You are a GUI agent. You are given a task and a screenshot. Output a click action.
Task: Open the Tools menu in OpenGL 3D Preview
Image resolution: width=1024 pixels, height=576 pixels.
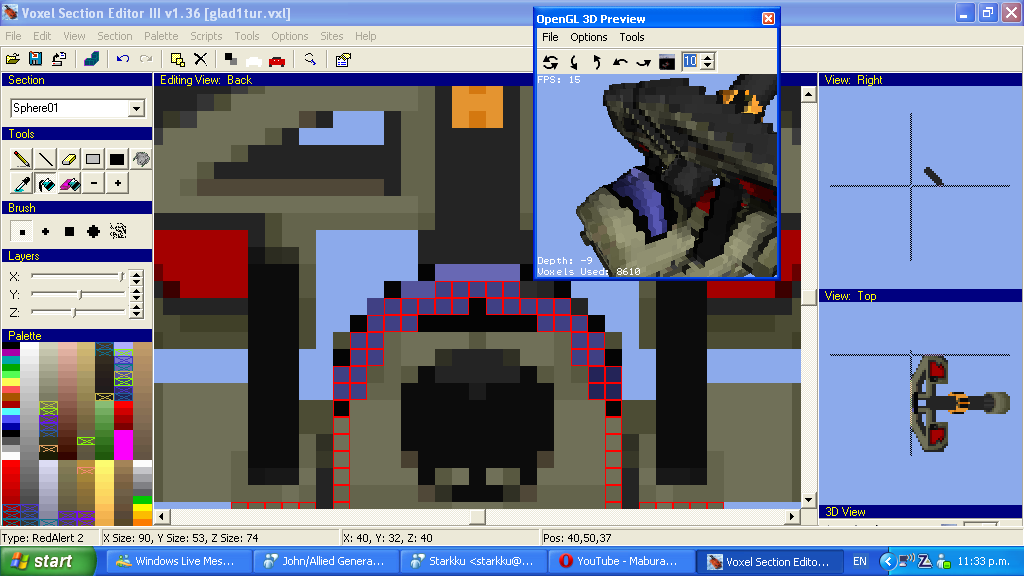click(632, 37)
